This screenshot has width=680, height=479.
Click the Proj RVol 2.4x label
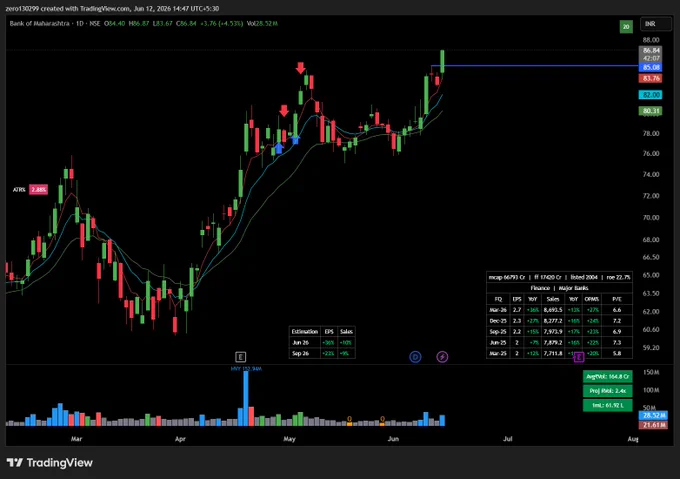pos(607,391)
